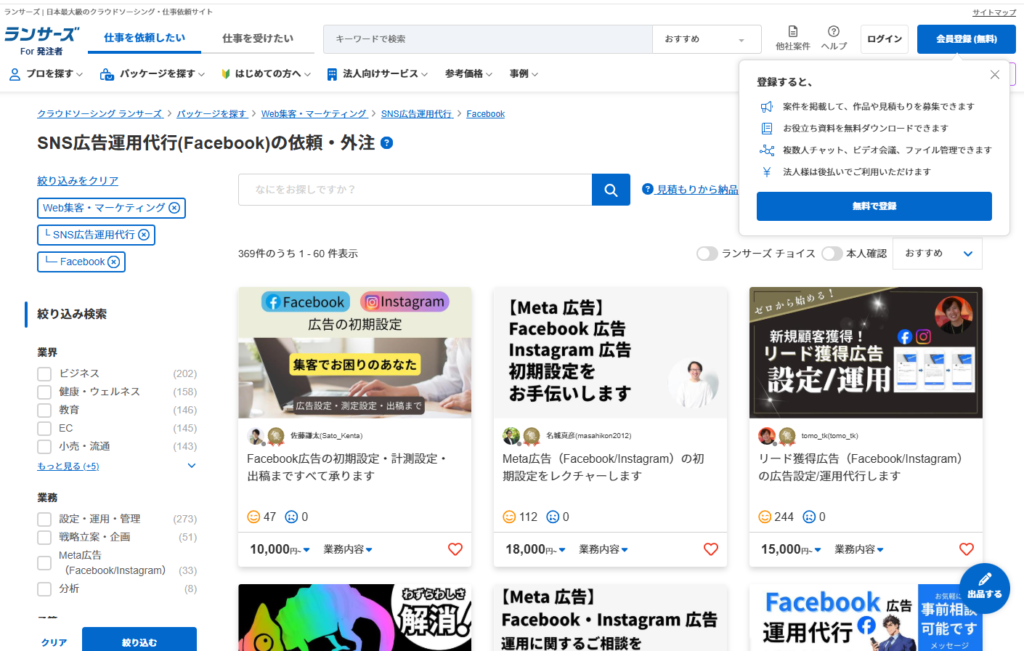Toggle the 本人確認 switch
Viewport: 1024px width, 651px height.
click(x=832, y=253)
